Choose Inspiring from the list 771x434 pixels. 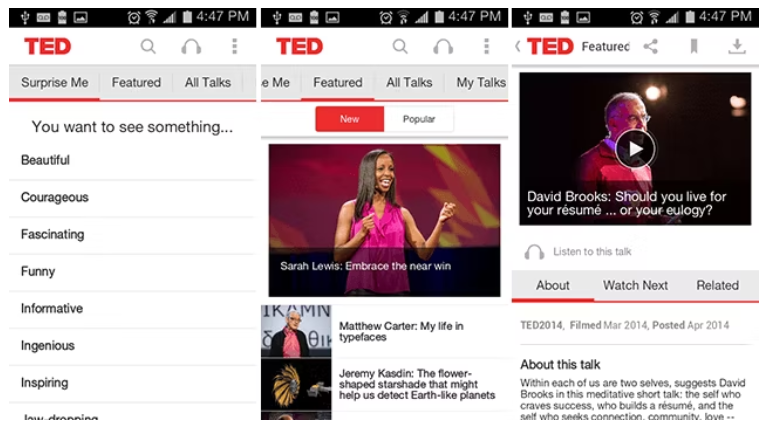pos(133,383)
